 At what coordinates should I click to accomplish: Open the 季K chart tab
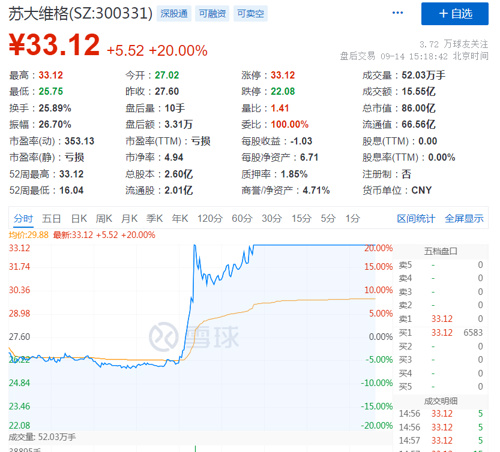tap(154, 219)
